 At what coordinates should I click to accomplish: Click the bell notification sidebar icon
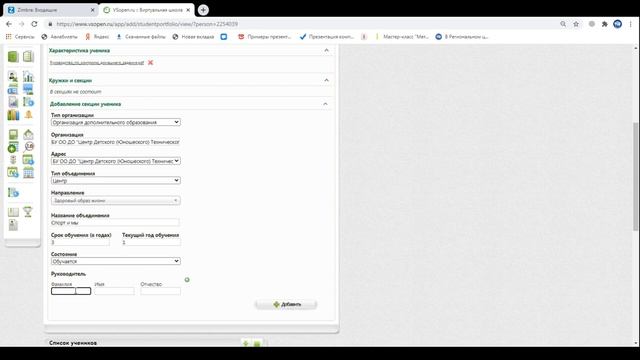tap(28, 115)
